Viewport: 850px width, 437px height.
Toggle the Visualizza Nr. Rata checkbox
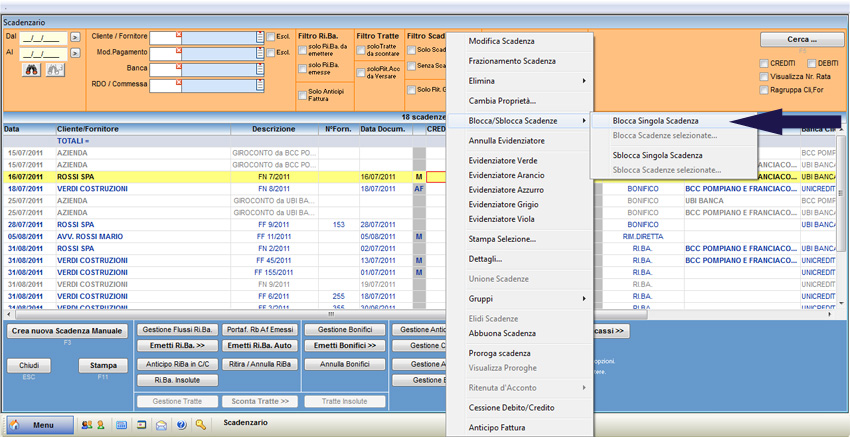[764, 76]
